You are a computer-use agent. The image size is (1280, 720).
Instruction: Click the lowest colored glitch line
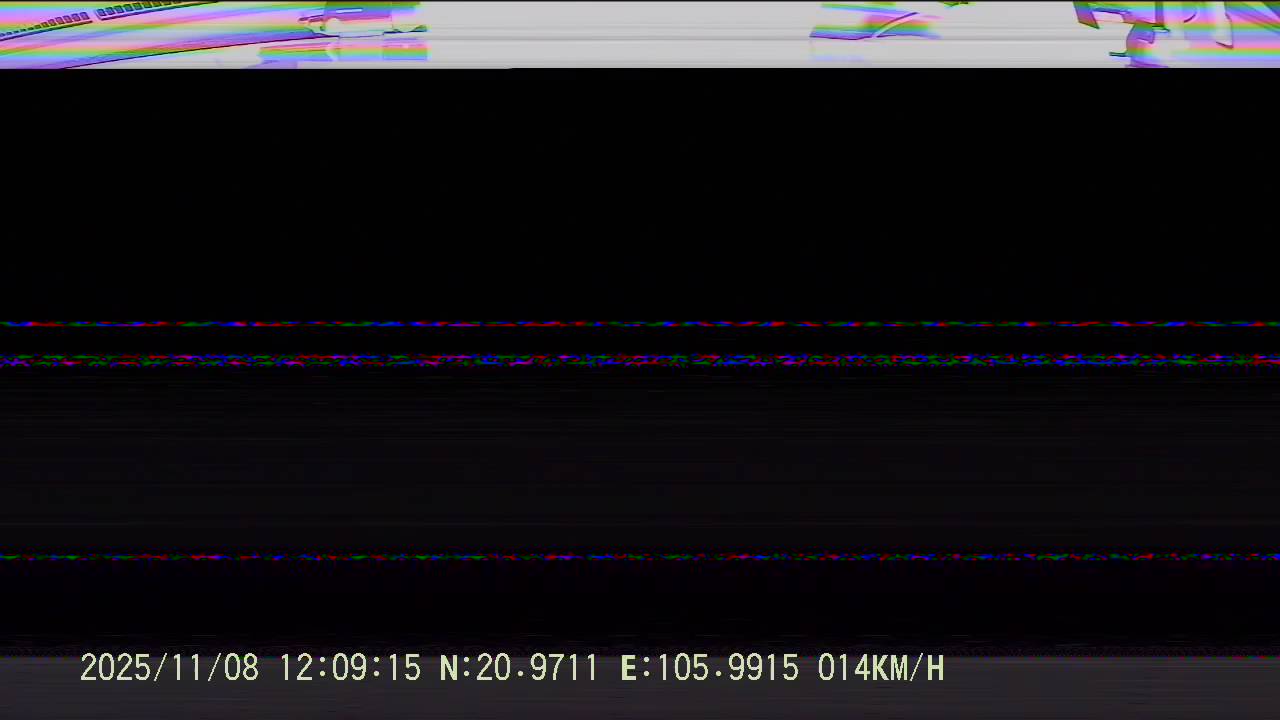click(640, 557)
